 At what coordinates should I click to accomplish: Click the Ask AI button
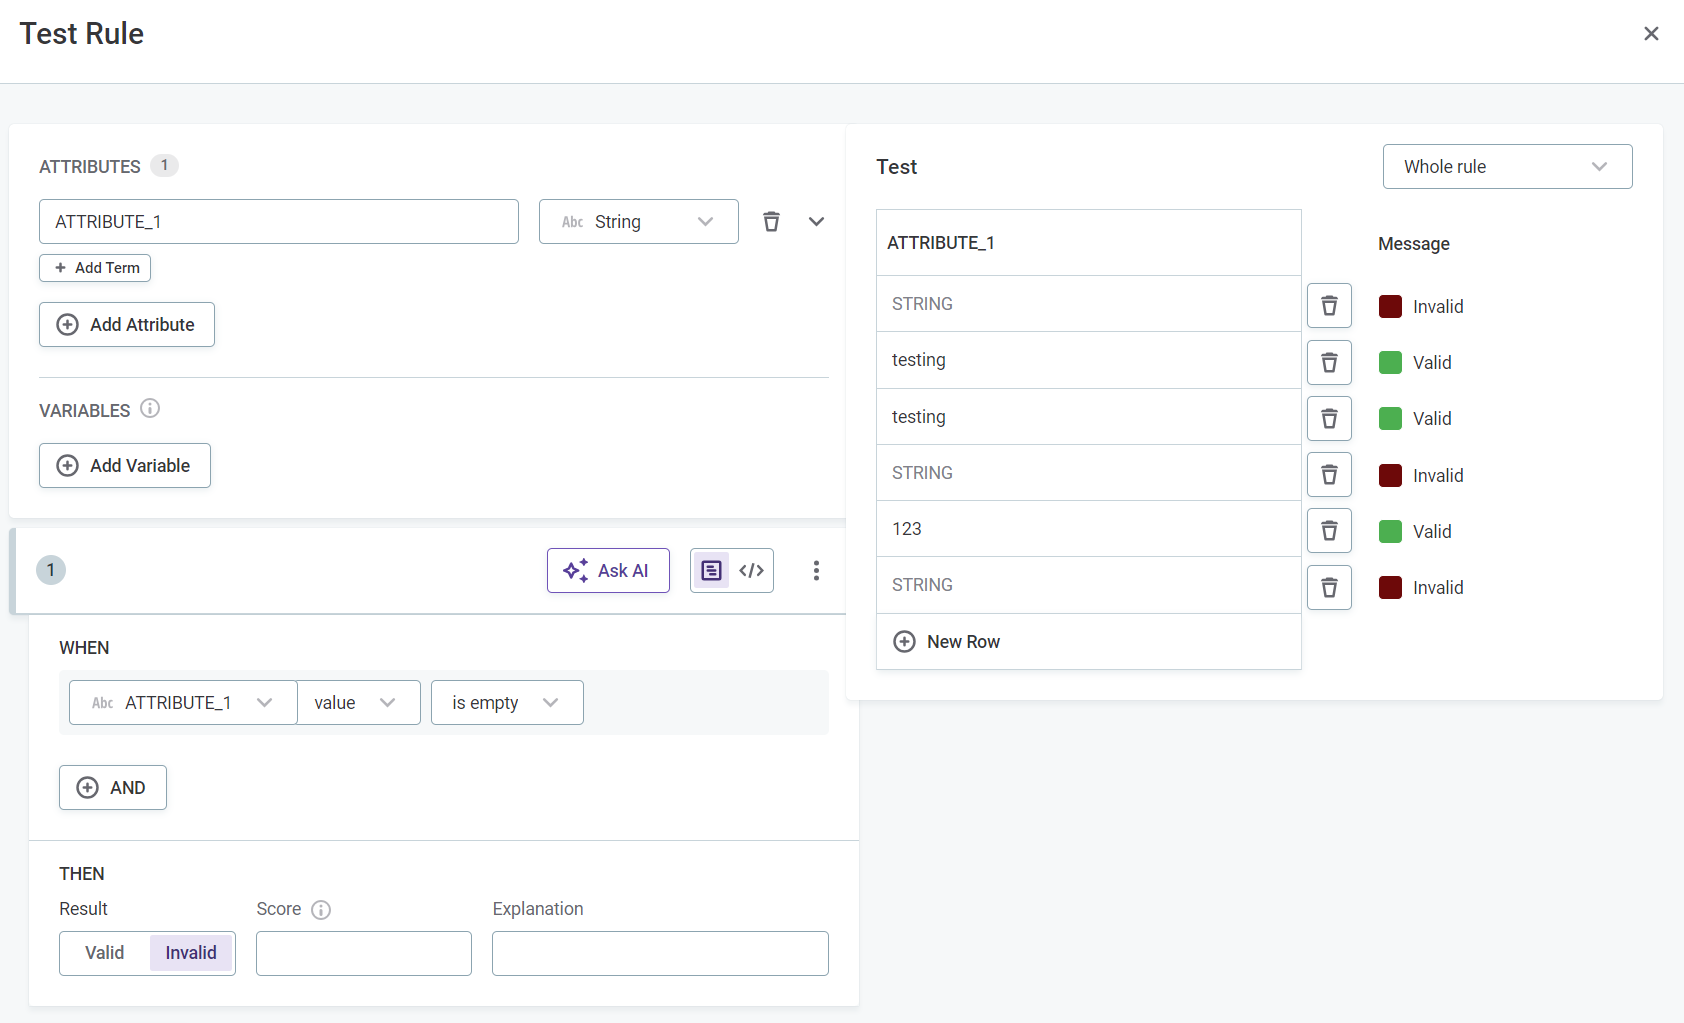click(608, 570)
